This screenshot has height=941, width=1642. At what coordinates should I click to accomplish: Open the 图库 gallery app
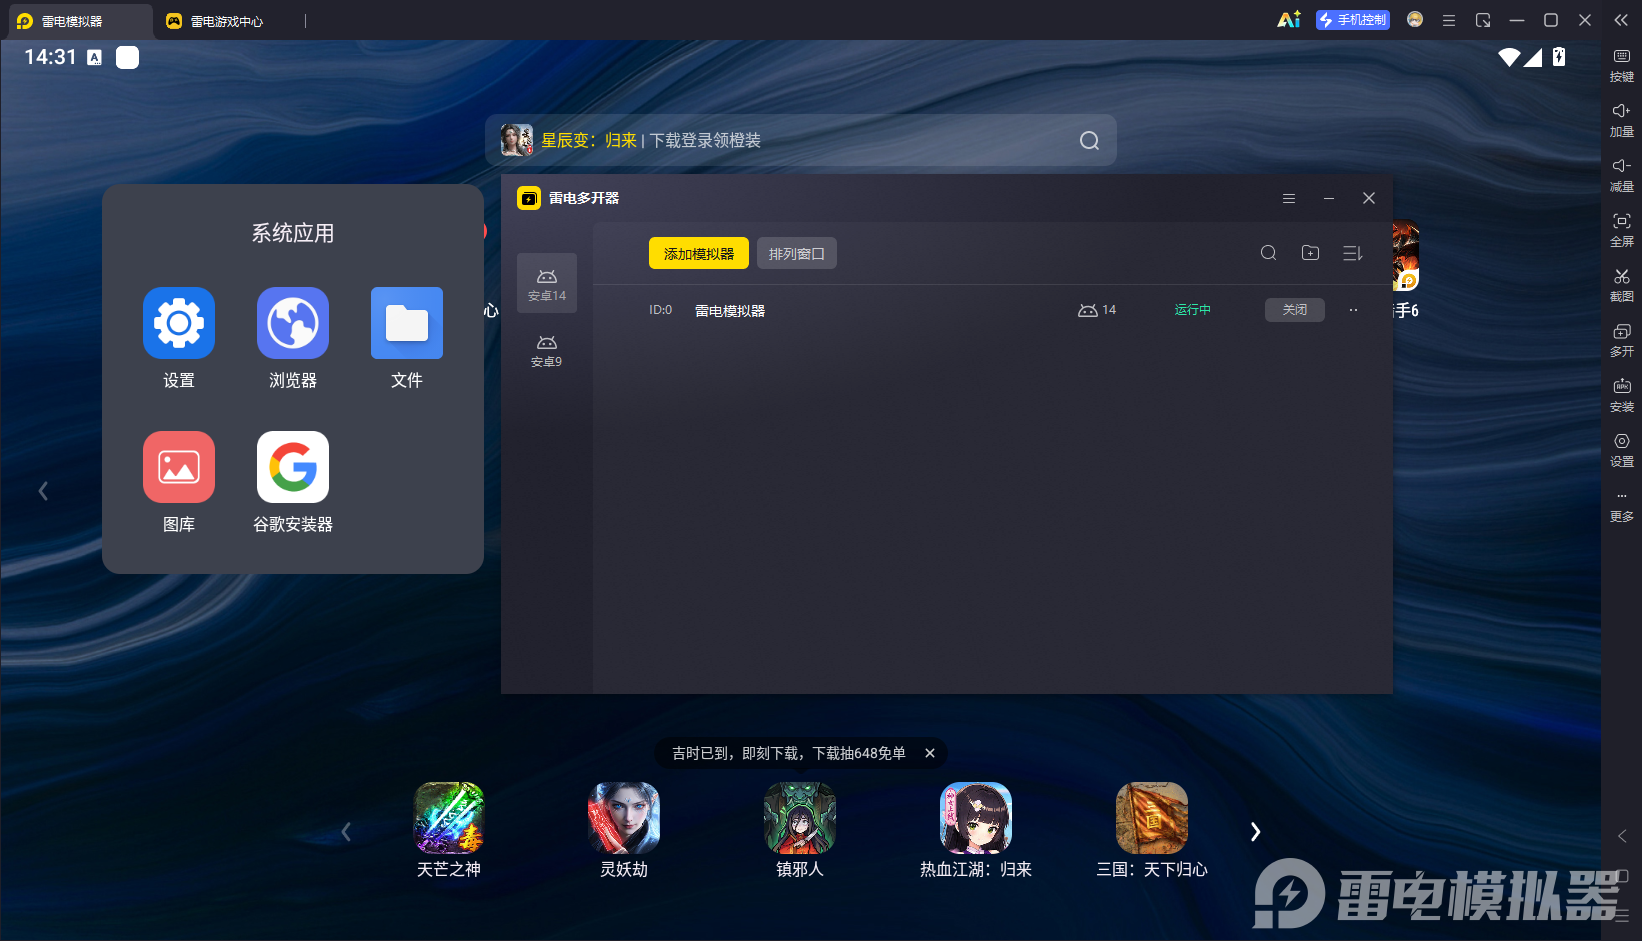tap(179, 482)
